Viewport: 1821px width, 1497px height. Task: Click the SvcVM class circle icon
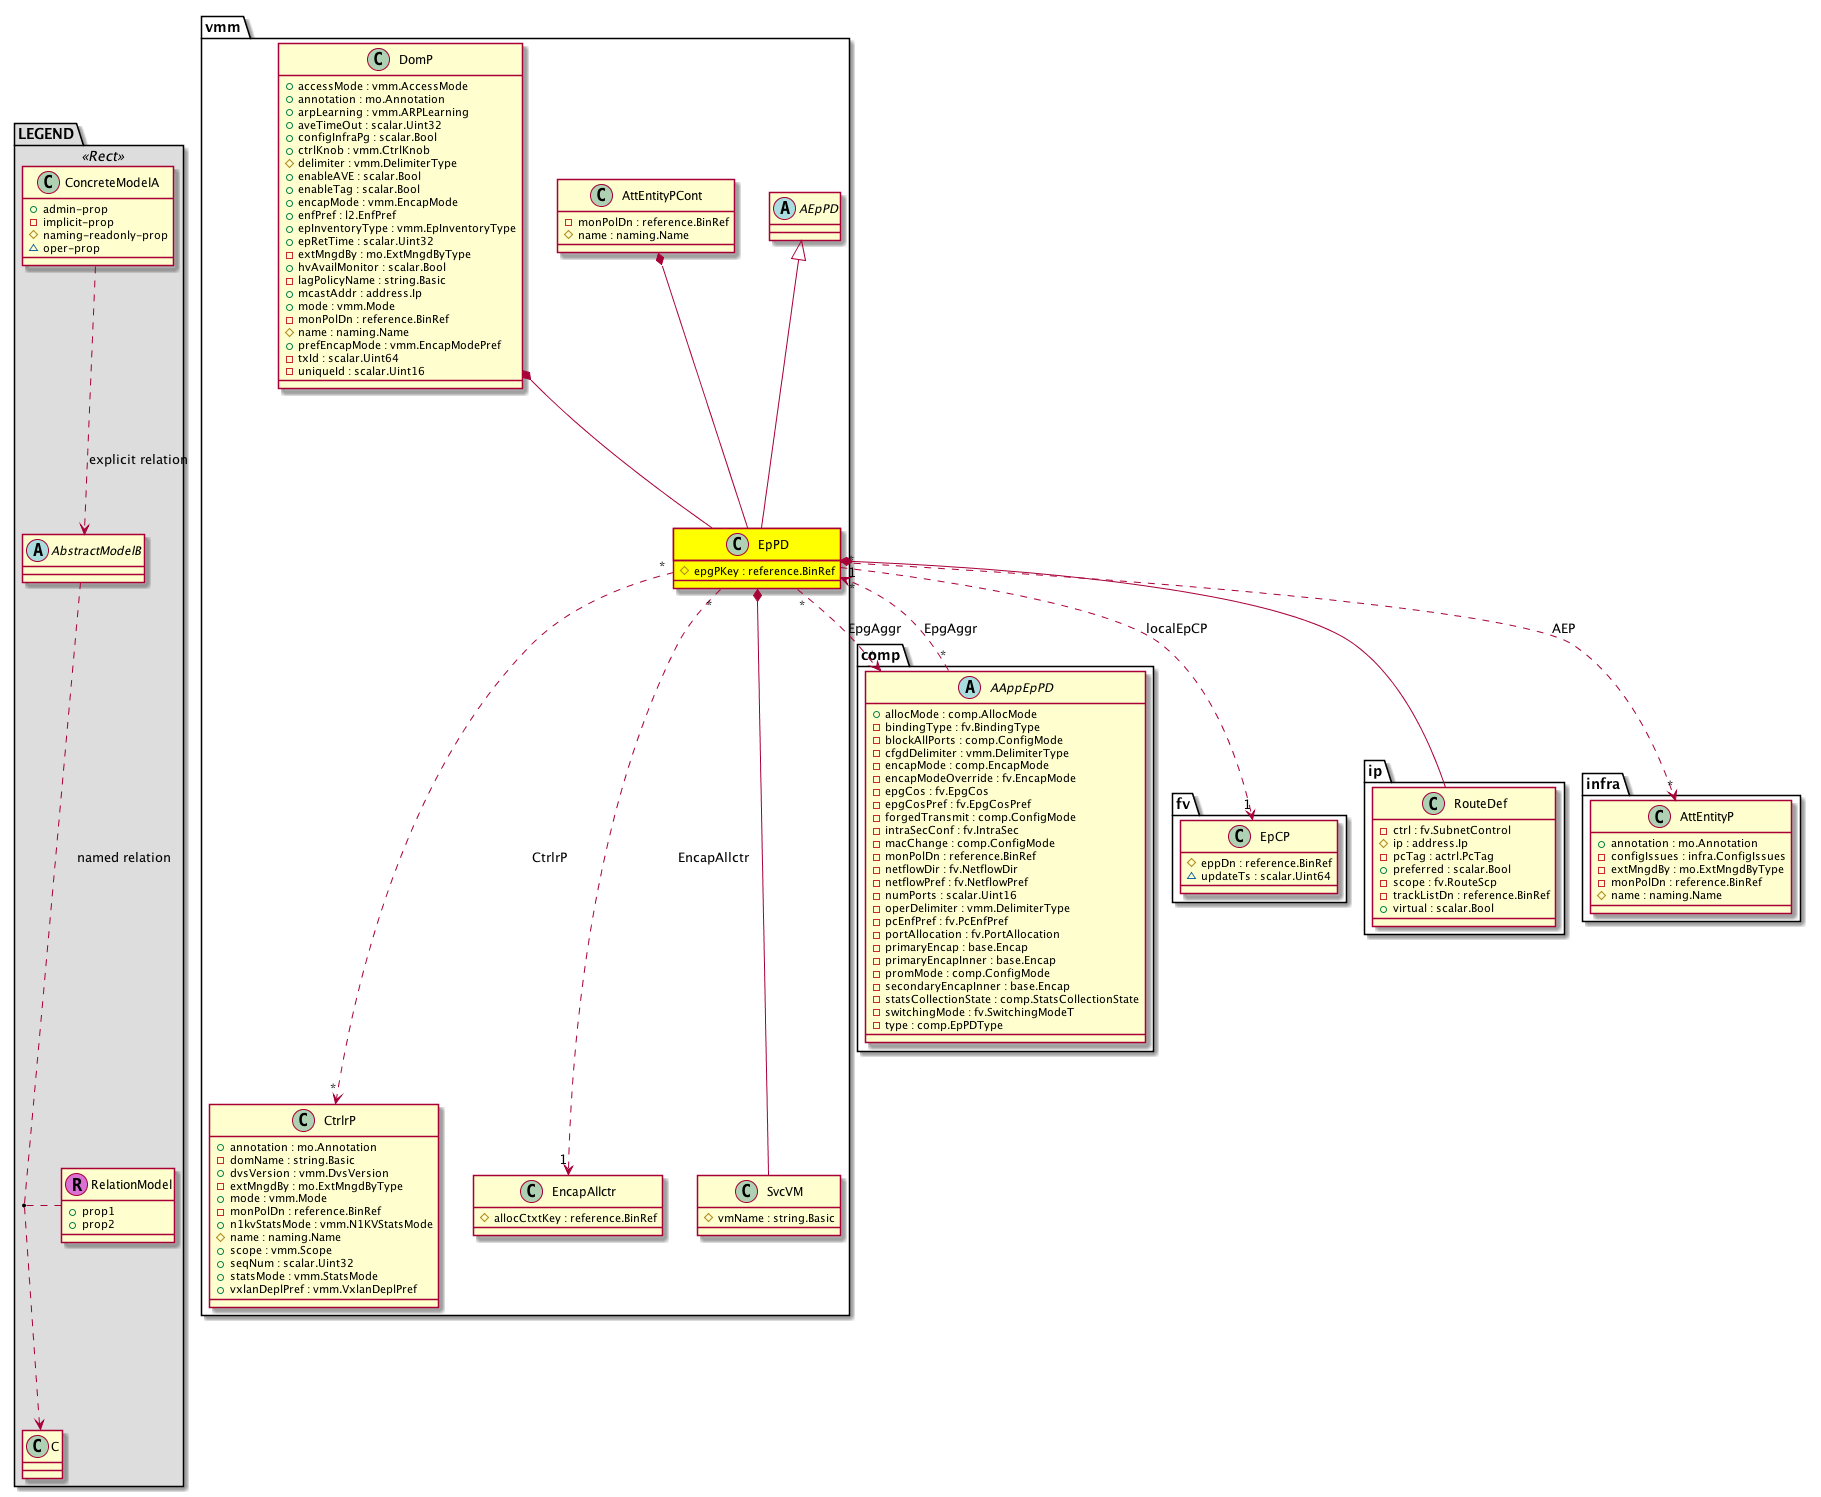pyautogui.click(x=746, y=1191)
